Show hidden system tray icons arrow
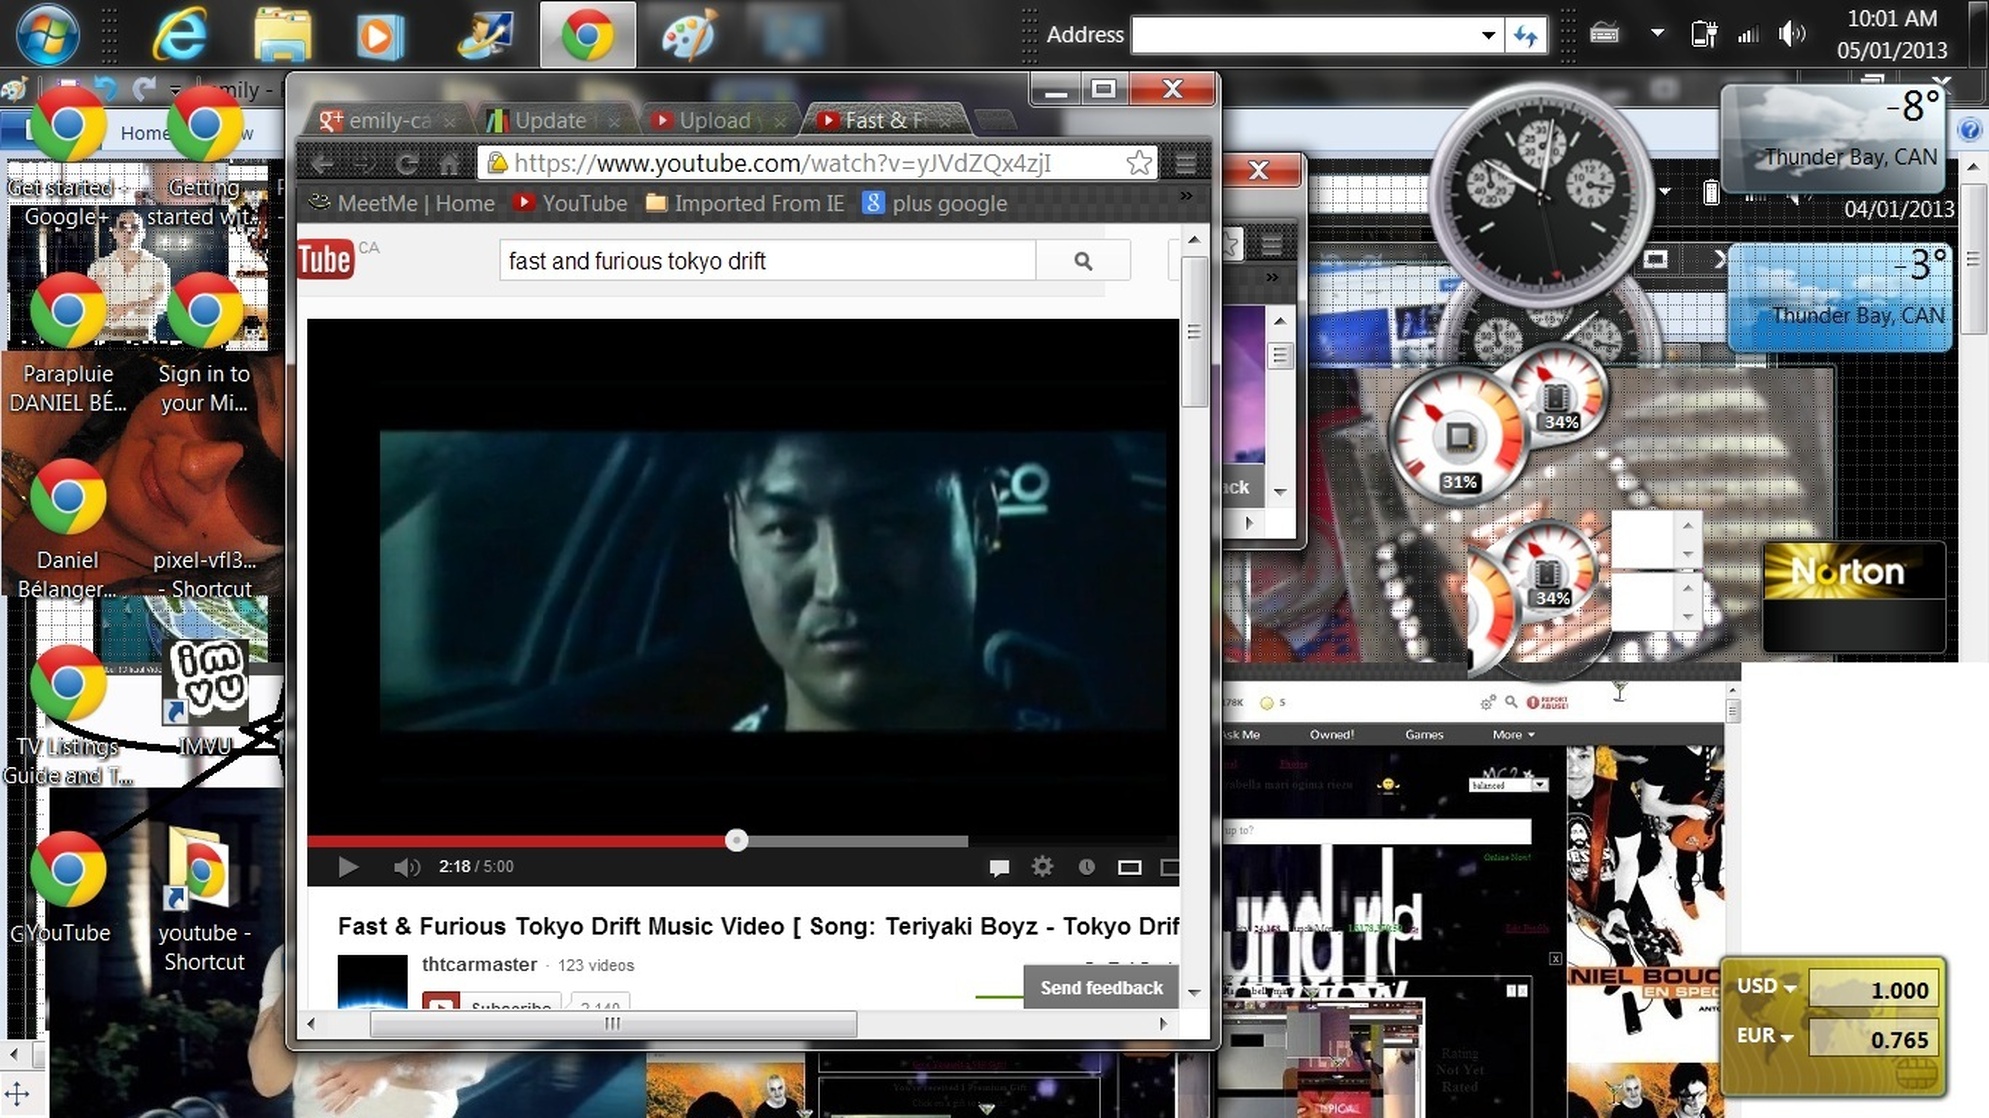This screenshot has height=1118, width=1989. coord(1657,33)
